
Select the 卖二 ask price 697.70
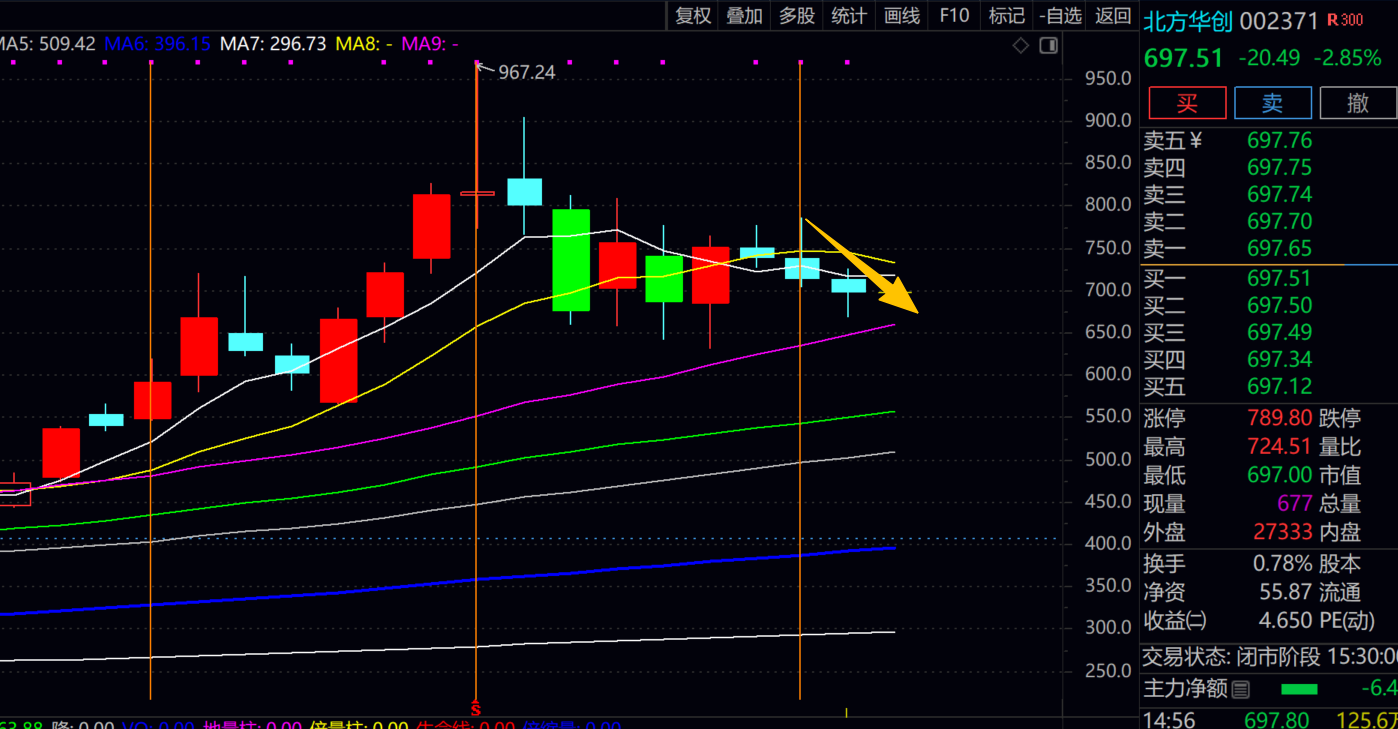[1279, 222]
